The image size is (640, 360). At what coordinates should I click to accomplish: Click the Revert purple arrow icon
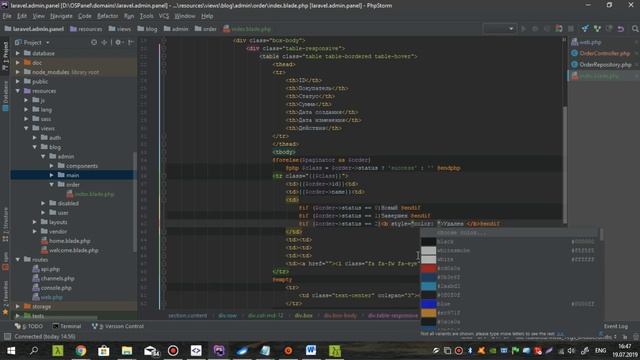pos(621,29)
